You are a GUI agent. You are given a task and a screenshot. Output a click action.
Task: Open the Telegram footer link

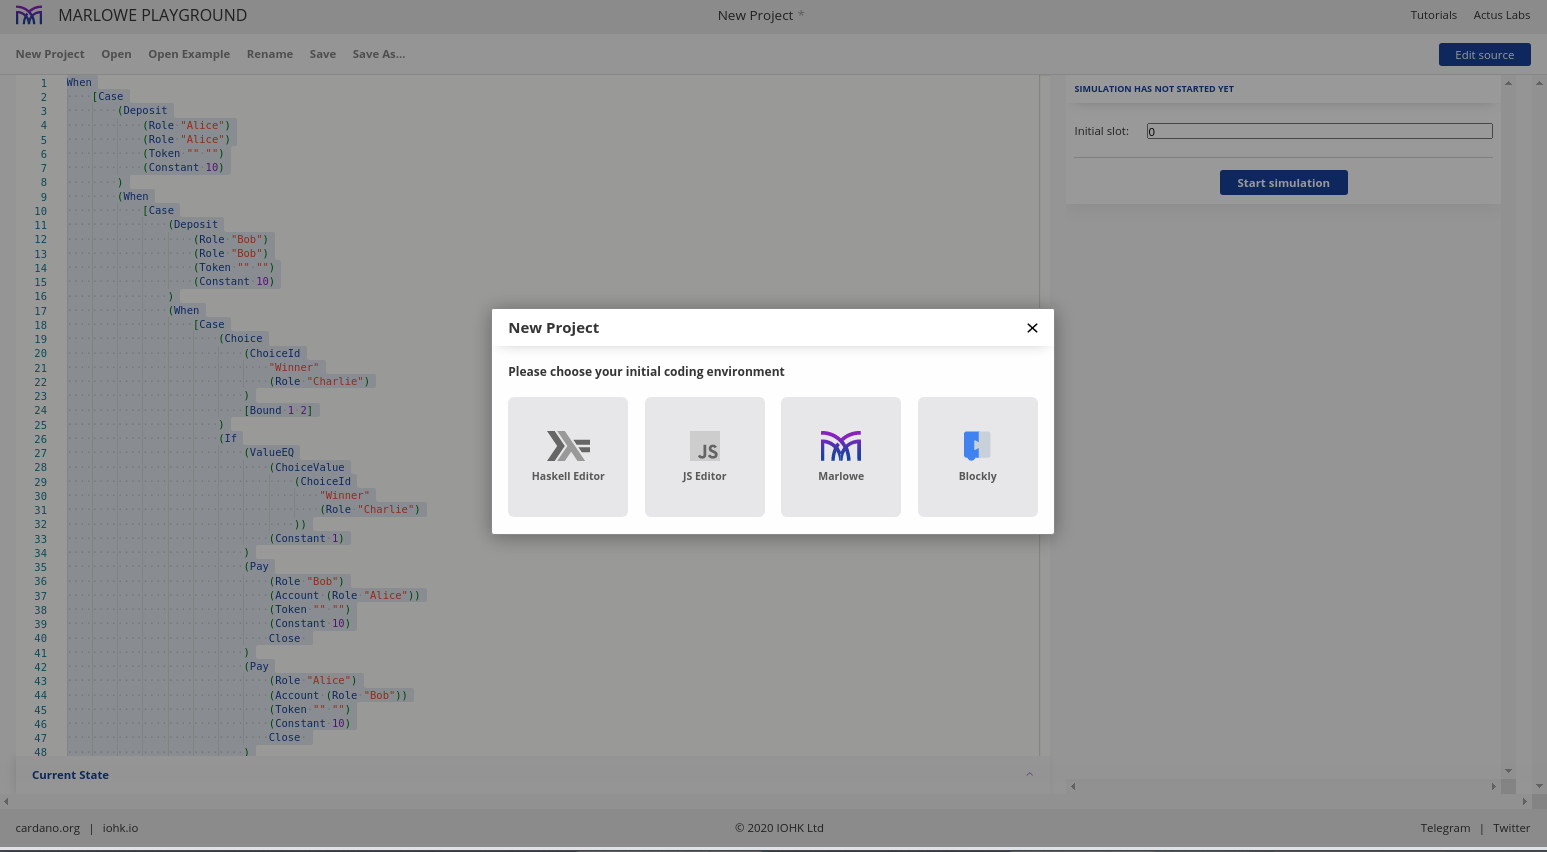click(1445, 828)
